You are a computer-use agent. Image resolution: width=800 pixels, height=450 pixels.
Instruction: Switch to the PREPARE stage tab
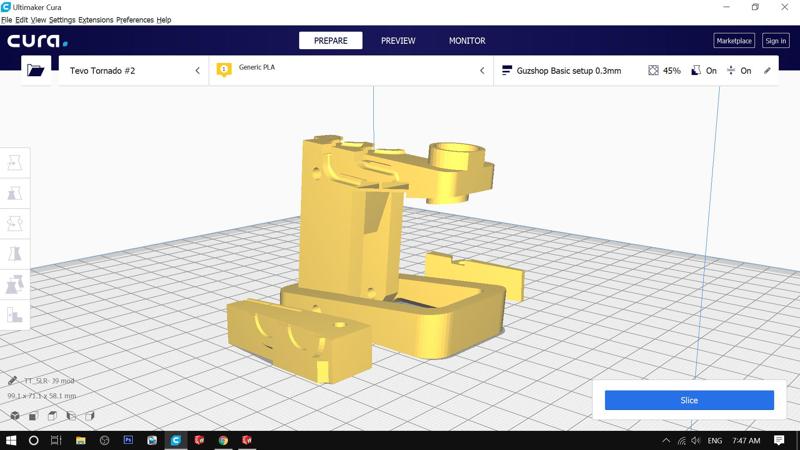click(x=331, y=41)
